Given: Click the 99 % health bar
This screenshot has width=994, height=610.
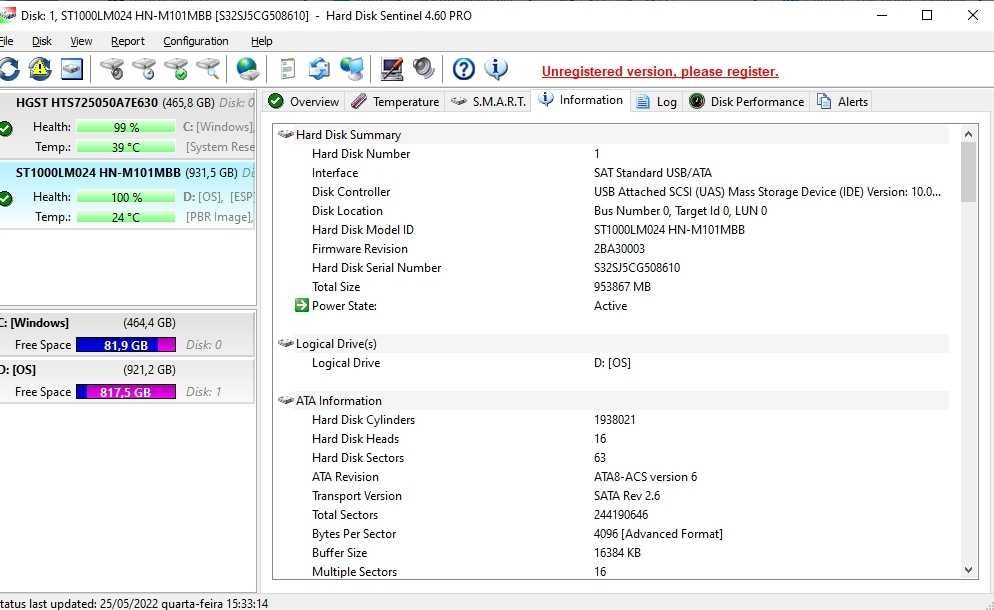Looking at the screenshot, I should (126, 127).
